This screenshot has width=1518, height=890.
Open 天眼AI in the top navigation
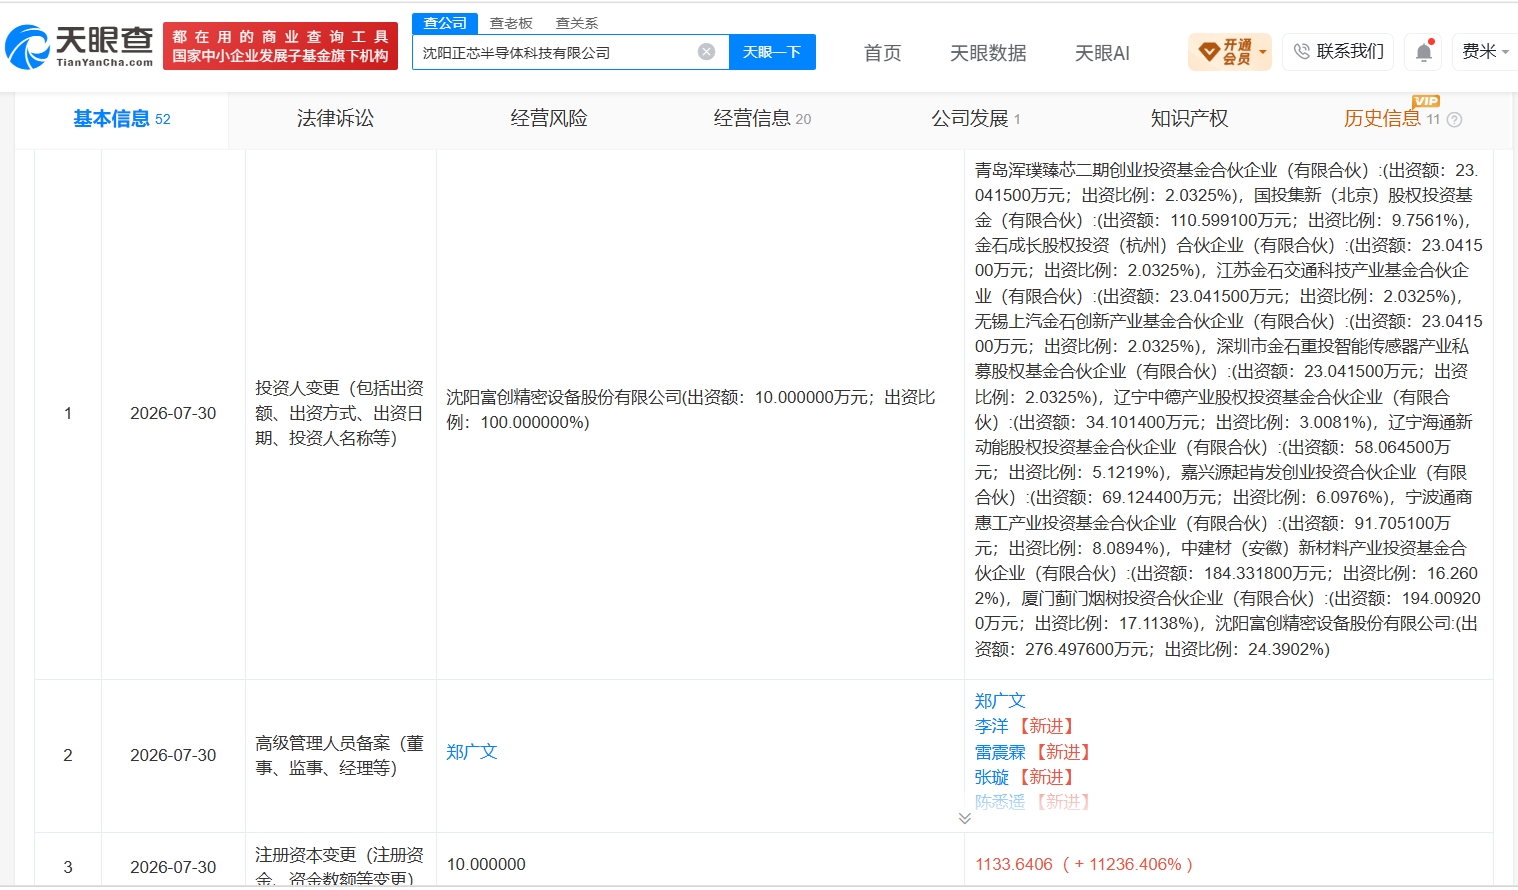1102,53
